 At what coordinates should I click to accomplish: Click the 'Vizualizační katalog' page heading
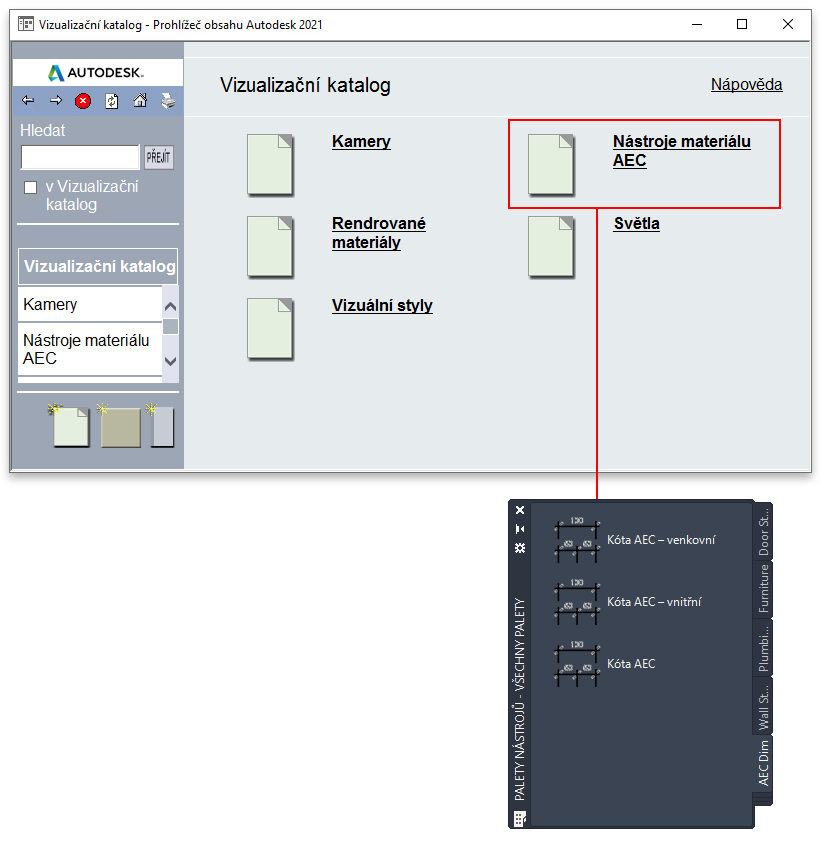[305, 85]
